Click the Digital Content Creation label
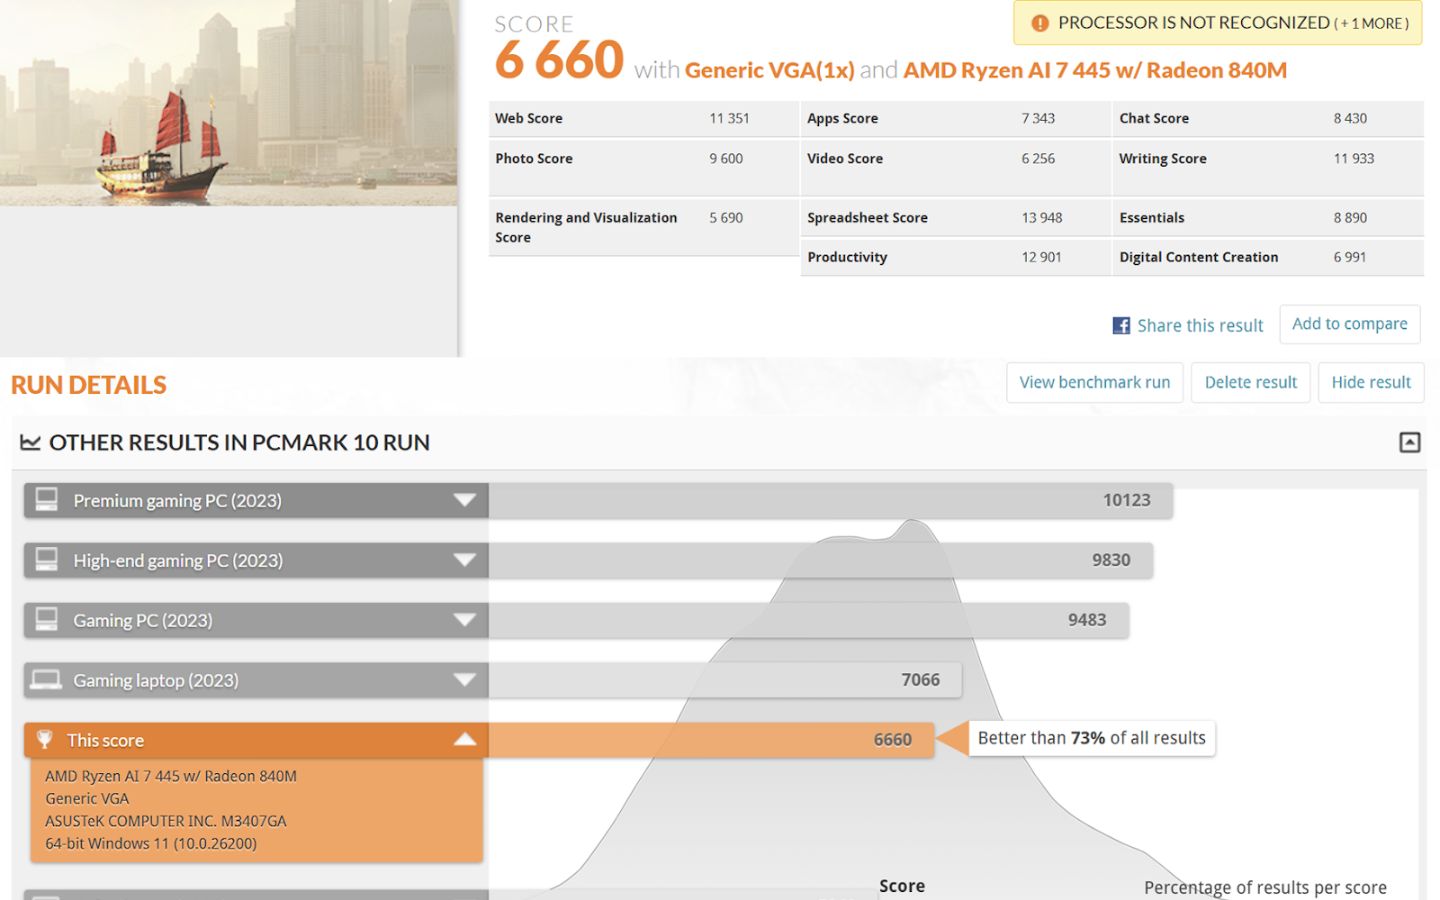This screenshot has height=900, width=1440. pyautogui.click(x=1199, y=257)
